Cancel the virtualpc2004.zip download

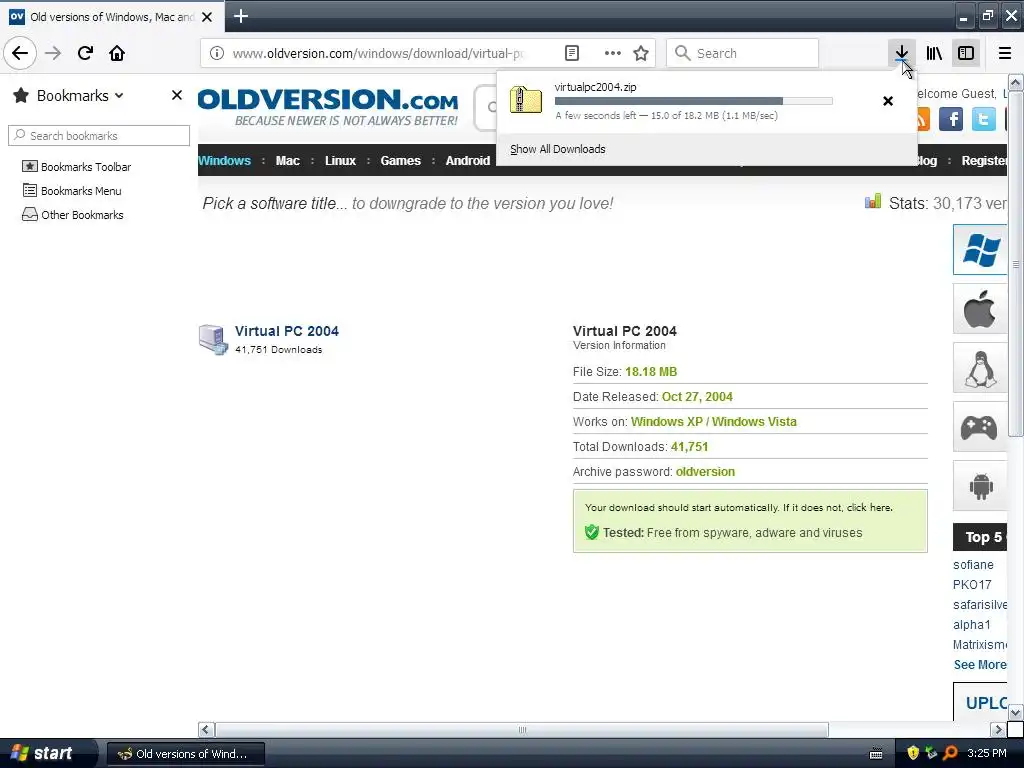tap(888, 101)
